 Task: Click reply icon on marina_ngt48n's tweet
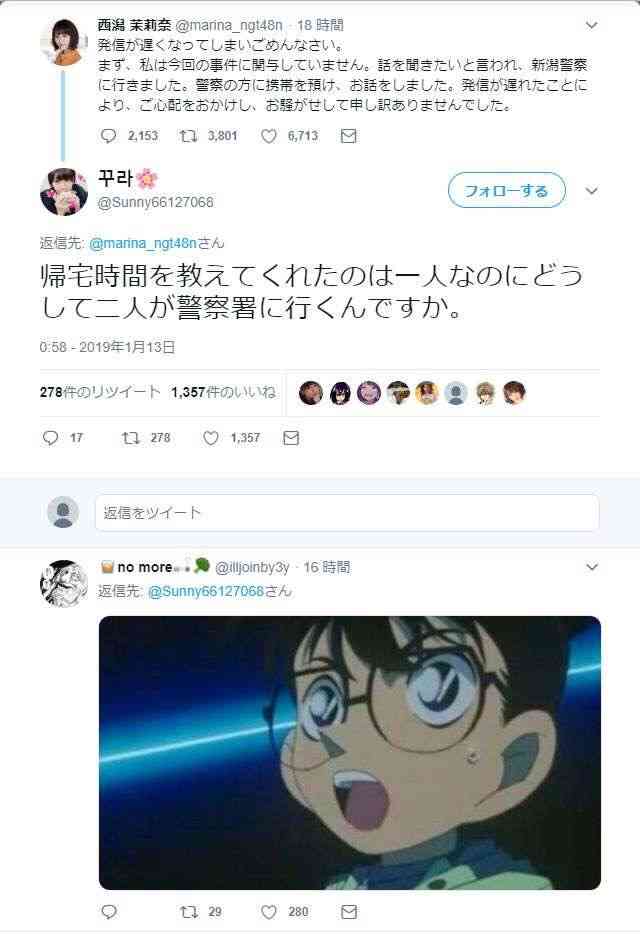tap(108, 136)
